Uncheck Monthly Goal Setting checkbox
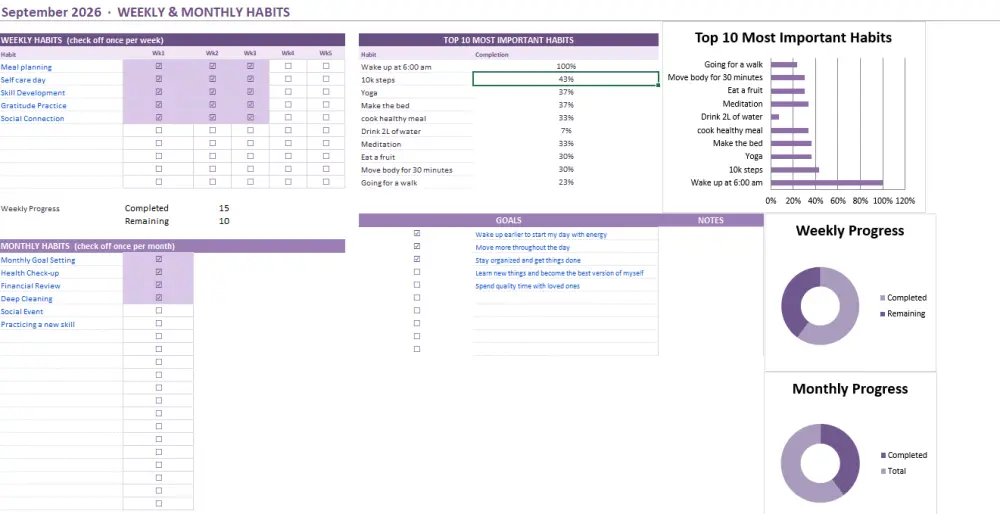 tap(159, 259)
